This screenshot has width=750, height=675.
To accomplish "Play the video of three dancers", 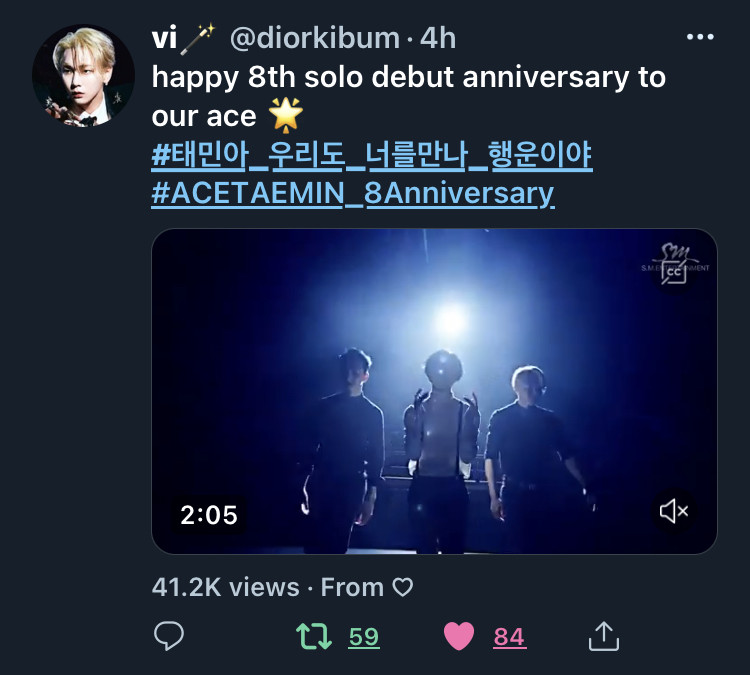I will [x=434, y=391].
